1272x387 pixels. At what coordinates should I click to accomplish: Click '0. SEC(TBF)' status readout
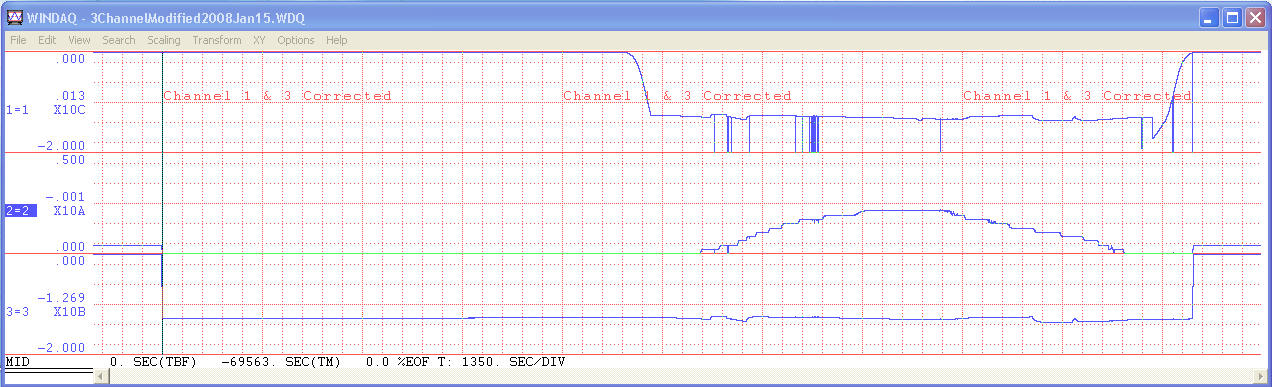point(154,361)
